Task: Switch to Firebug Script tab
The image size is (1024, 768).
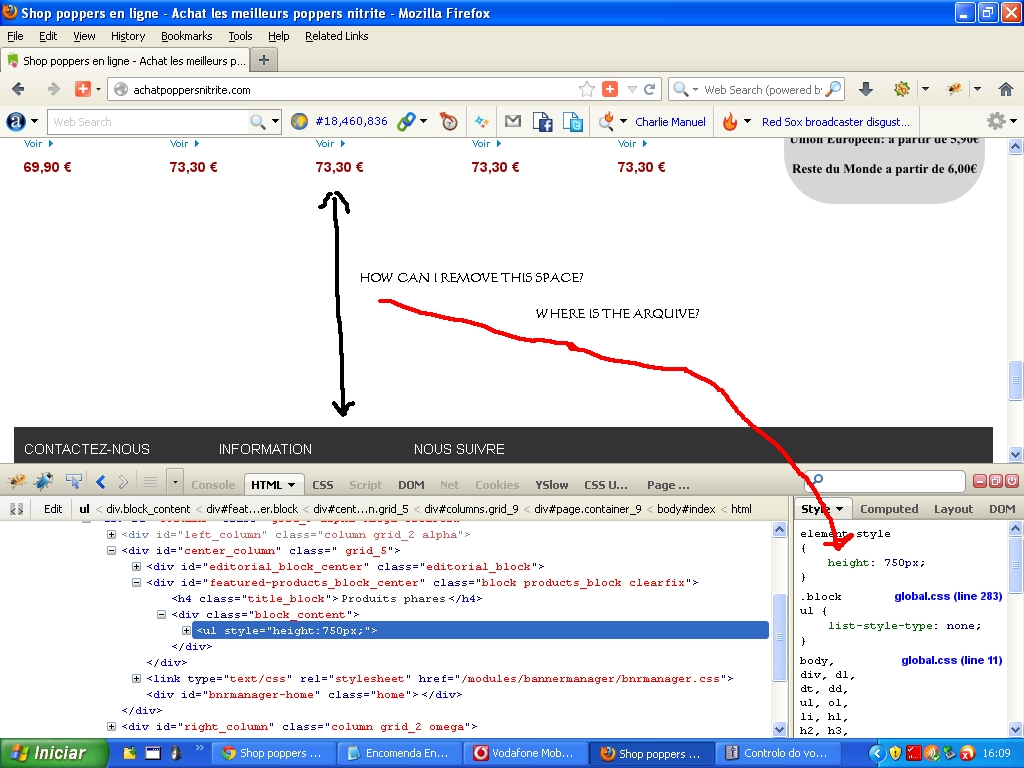Action: click(x=365, y=485)
